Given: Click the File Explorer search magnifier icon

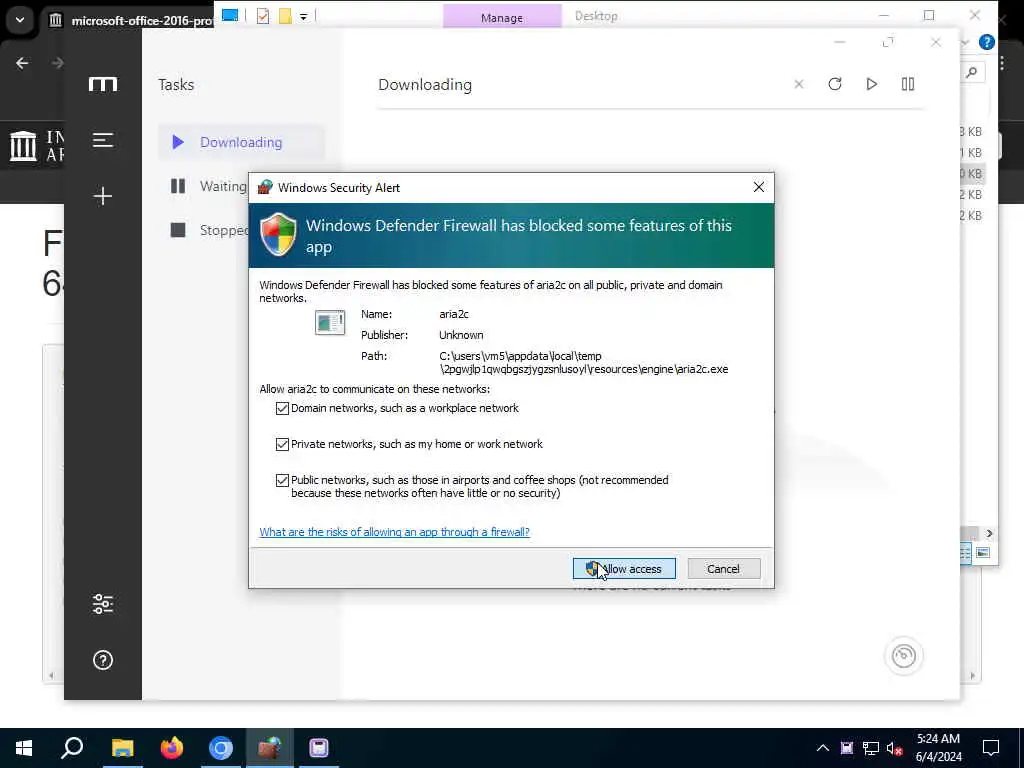Looking at the screenshot, I should (x=972, y=72).
